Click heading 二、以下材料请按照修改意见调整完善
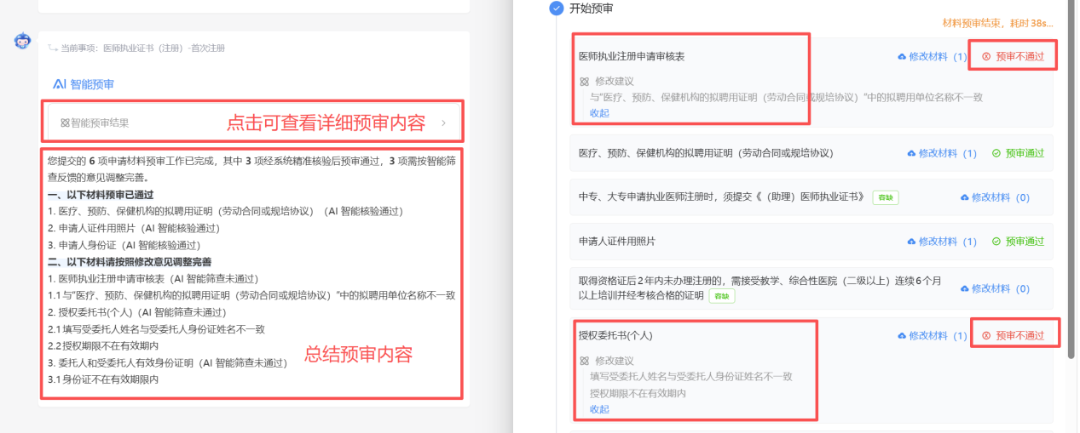Viewport: 1080px width, 433px height. [129, 262]
